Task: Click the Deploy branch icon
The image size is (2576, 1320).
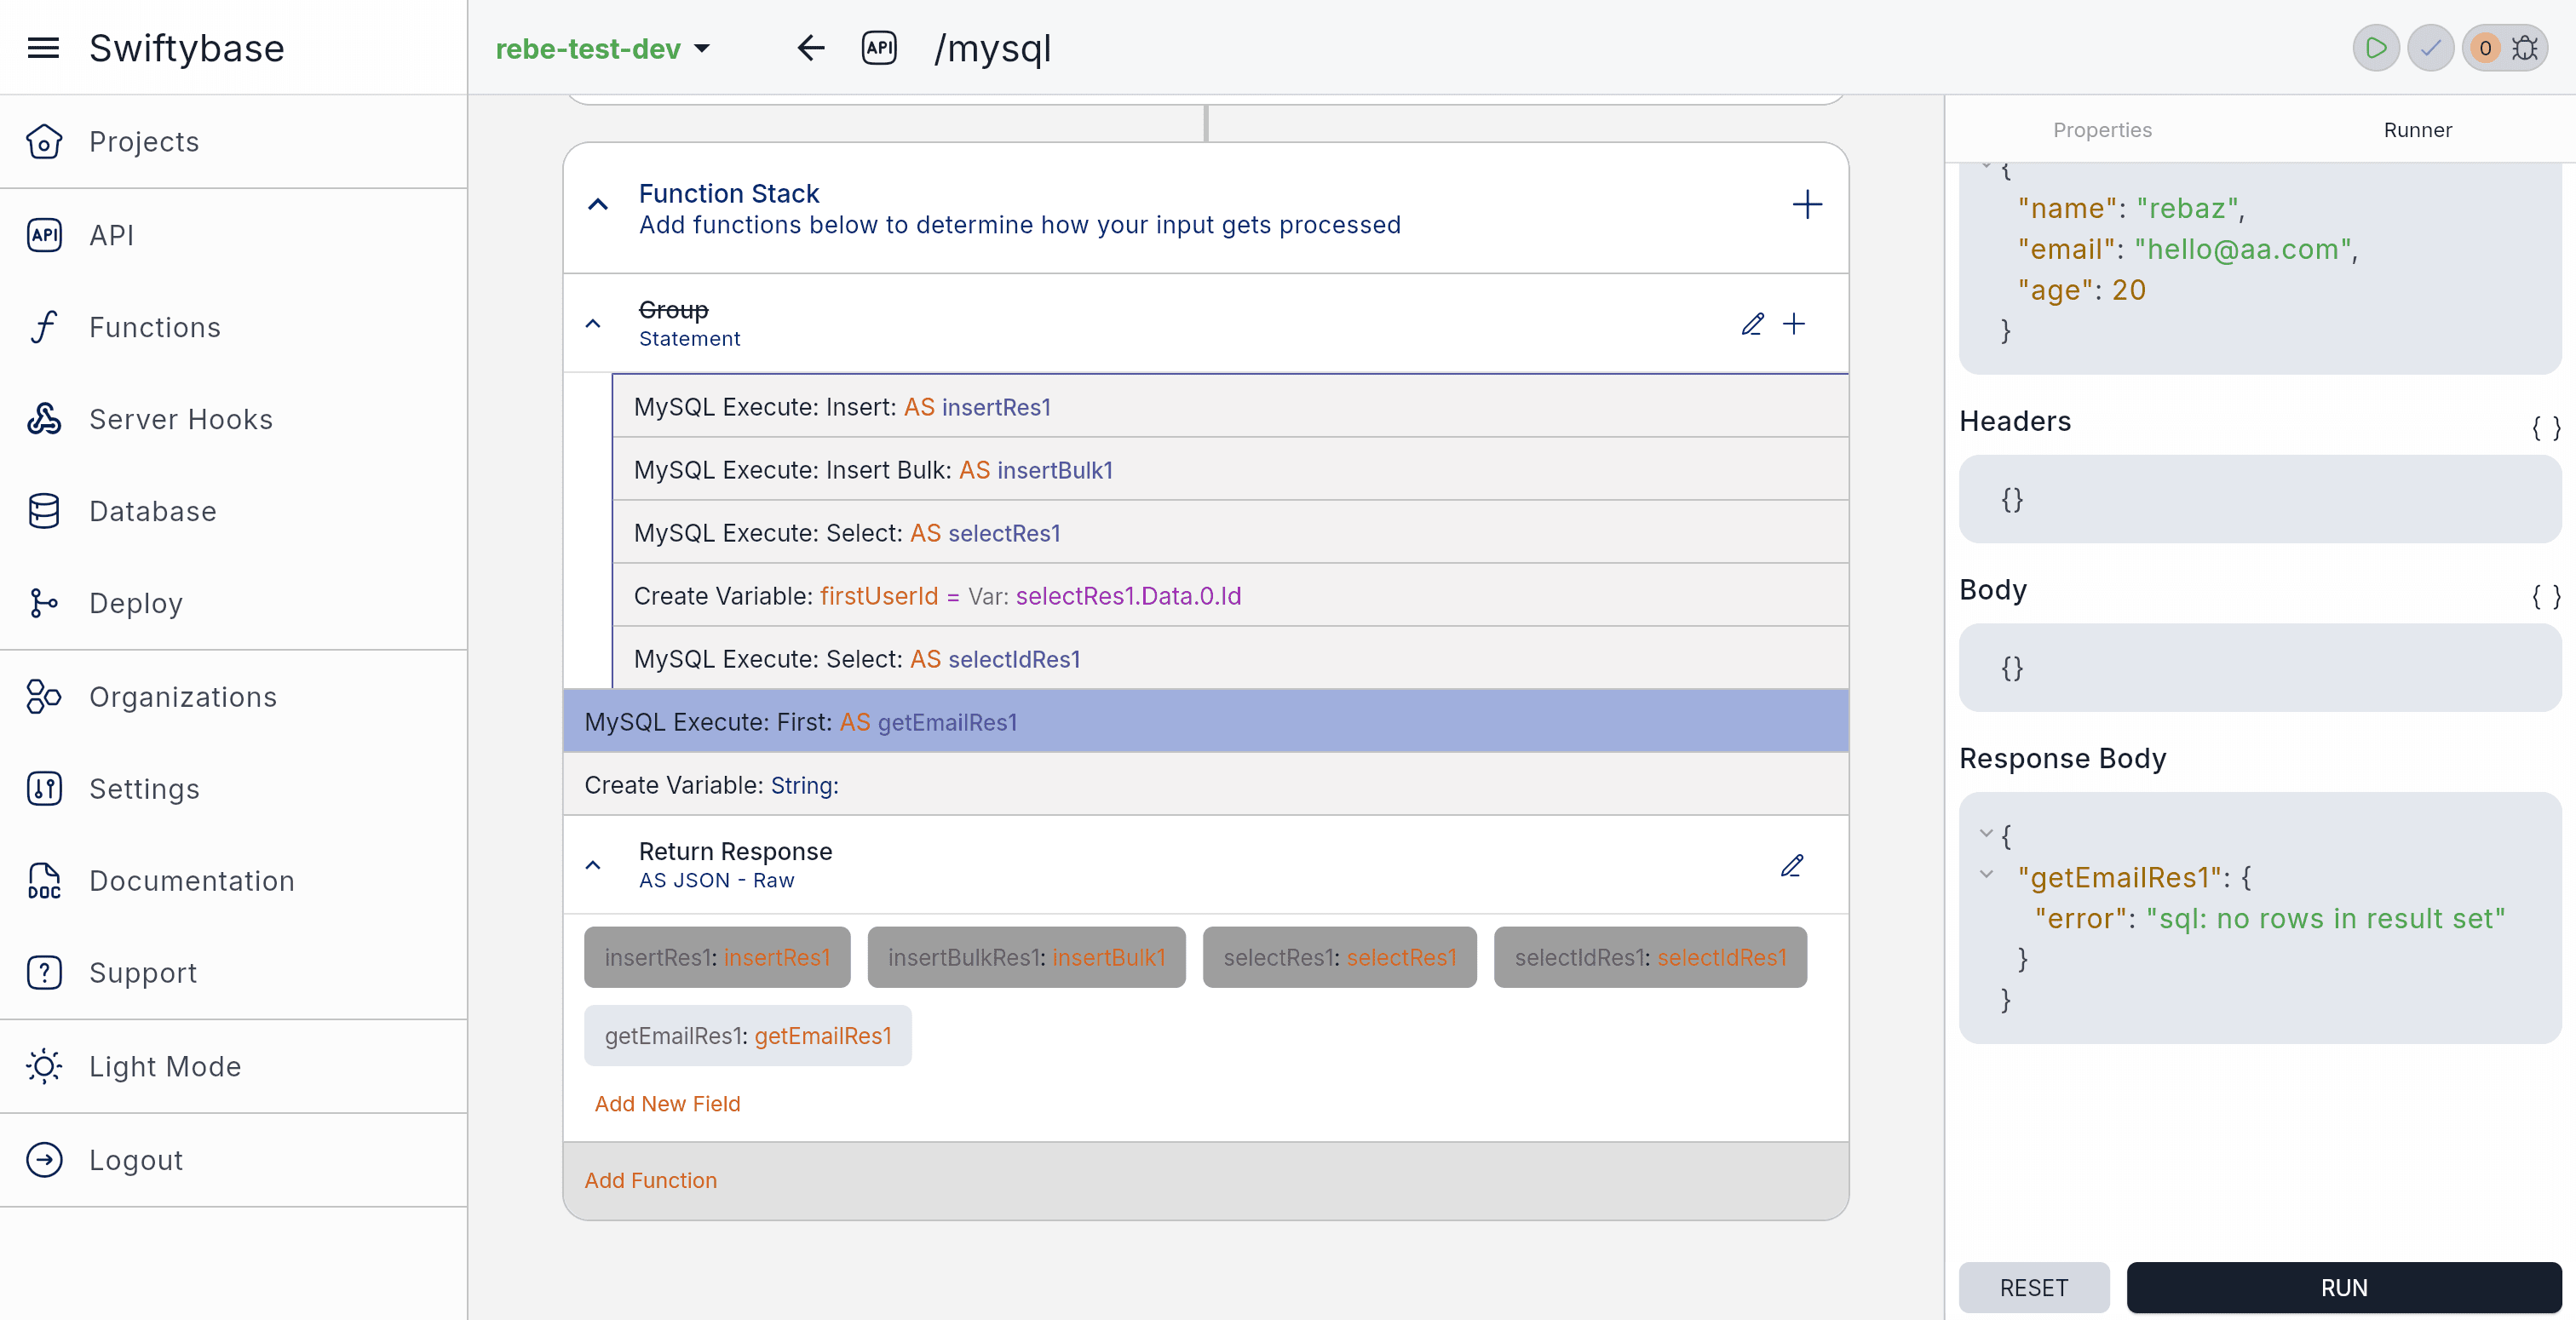Action: 44,603
